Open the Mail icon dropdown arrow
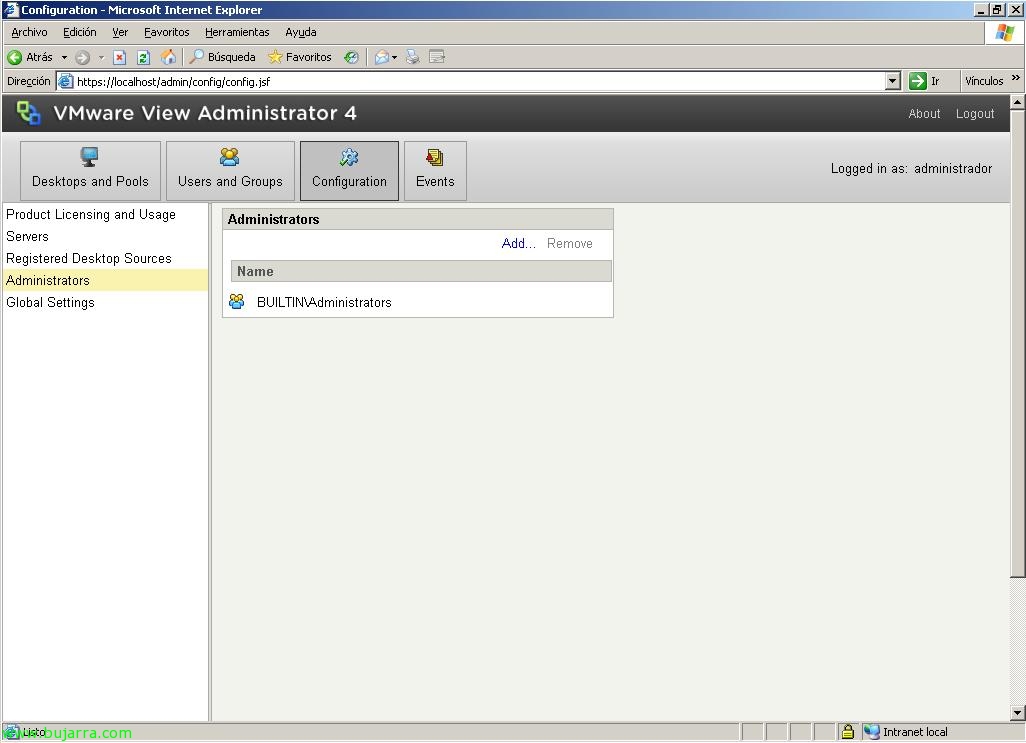 (x=394, y=58)
